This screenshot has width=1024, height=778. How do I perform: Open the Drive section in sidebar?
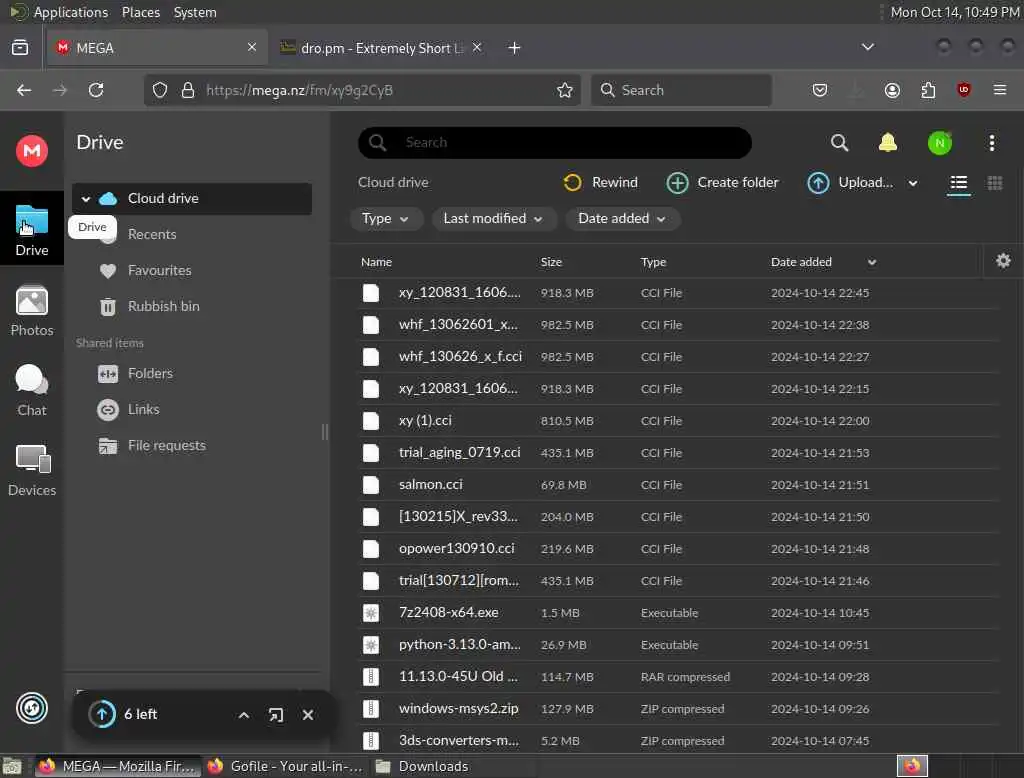click(31, 230)
